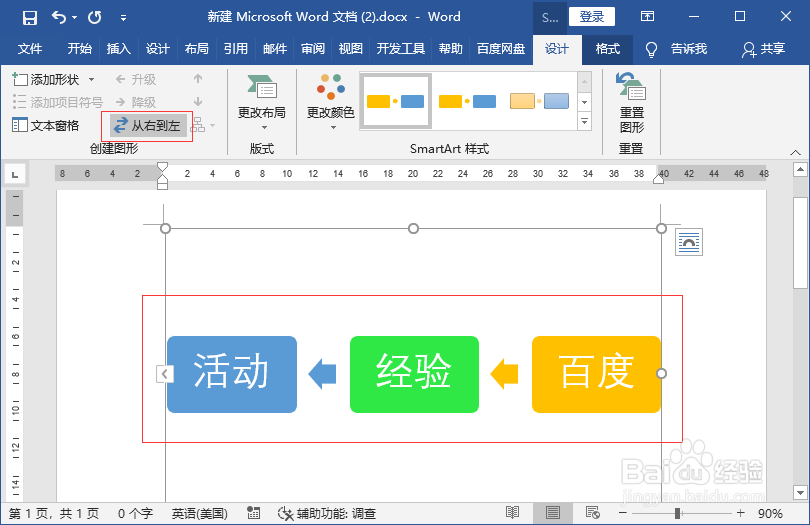Open the undo history dropdown arrow

tap(74, 18)
